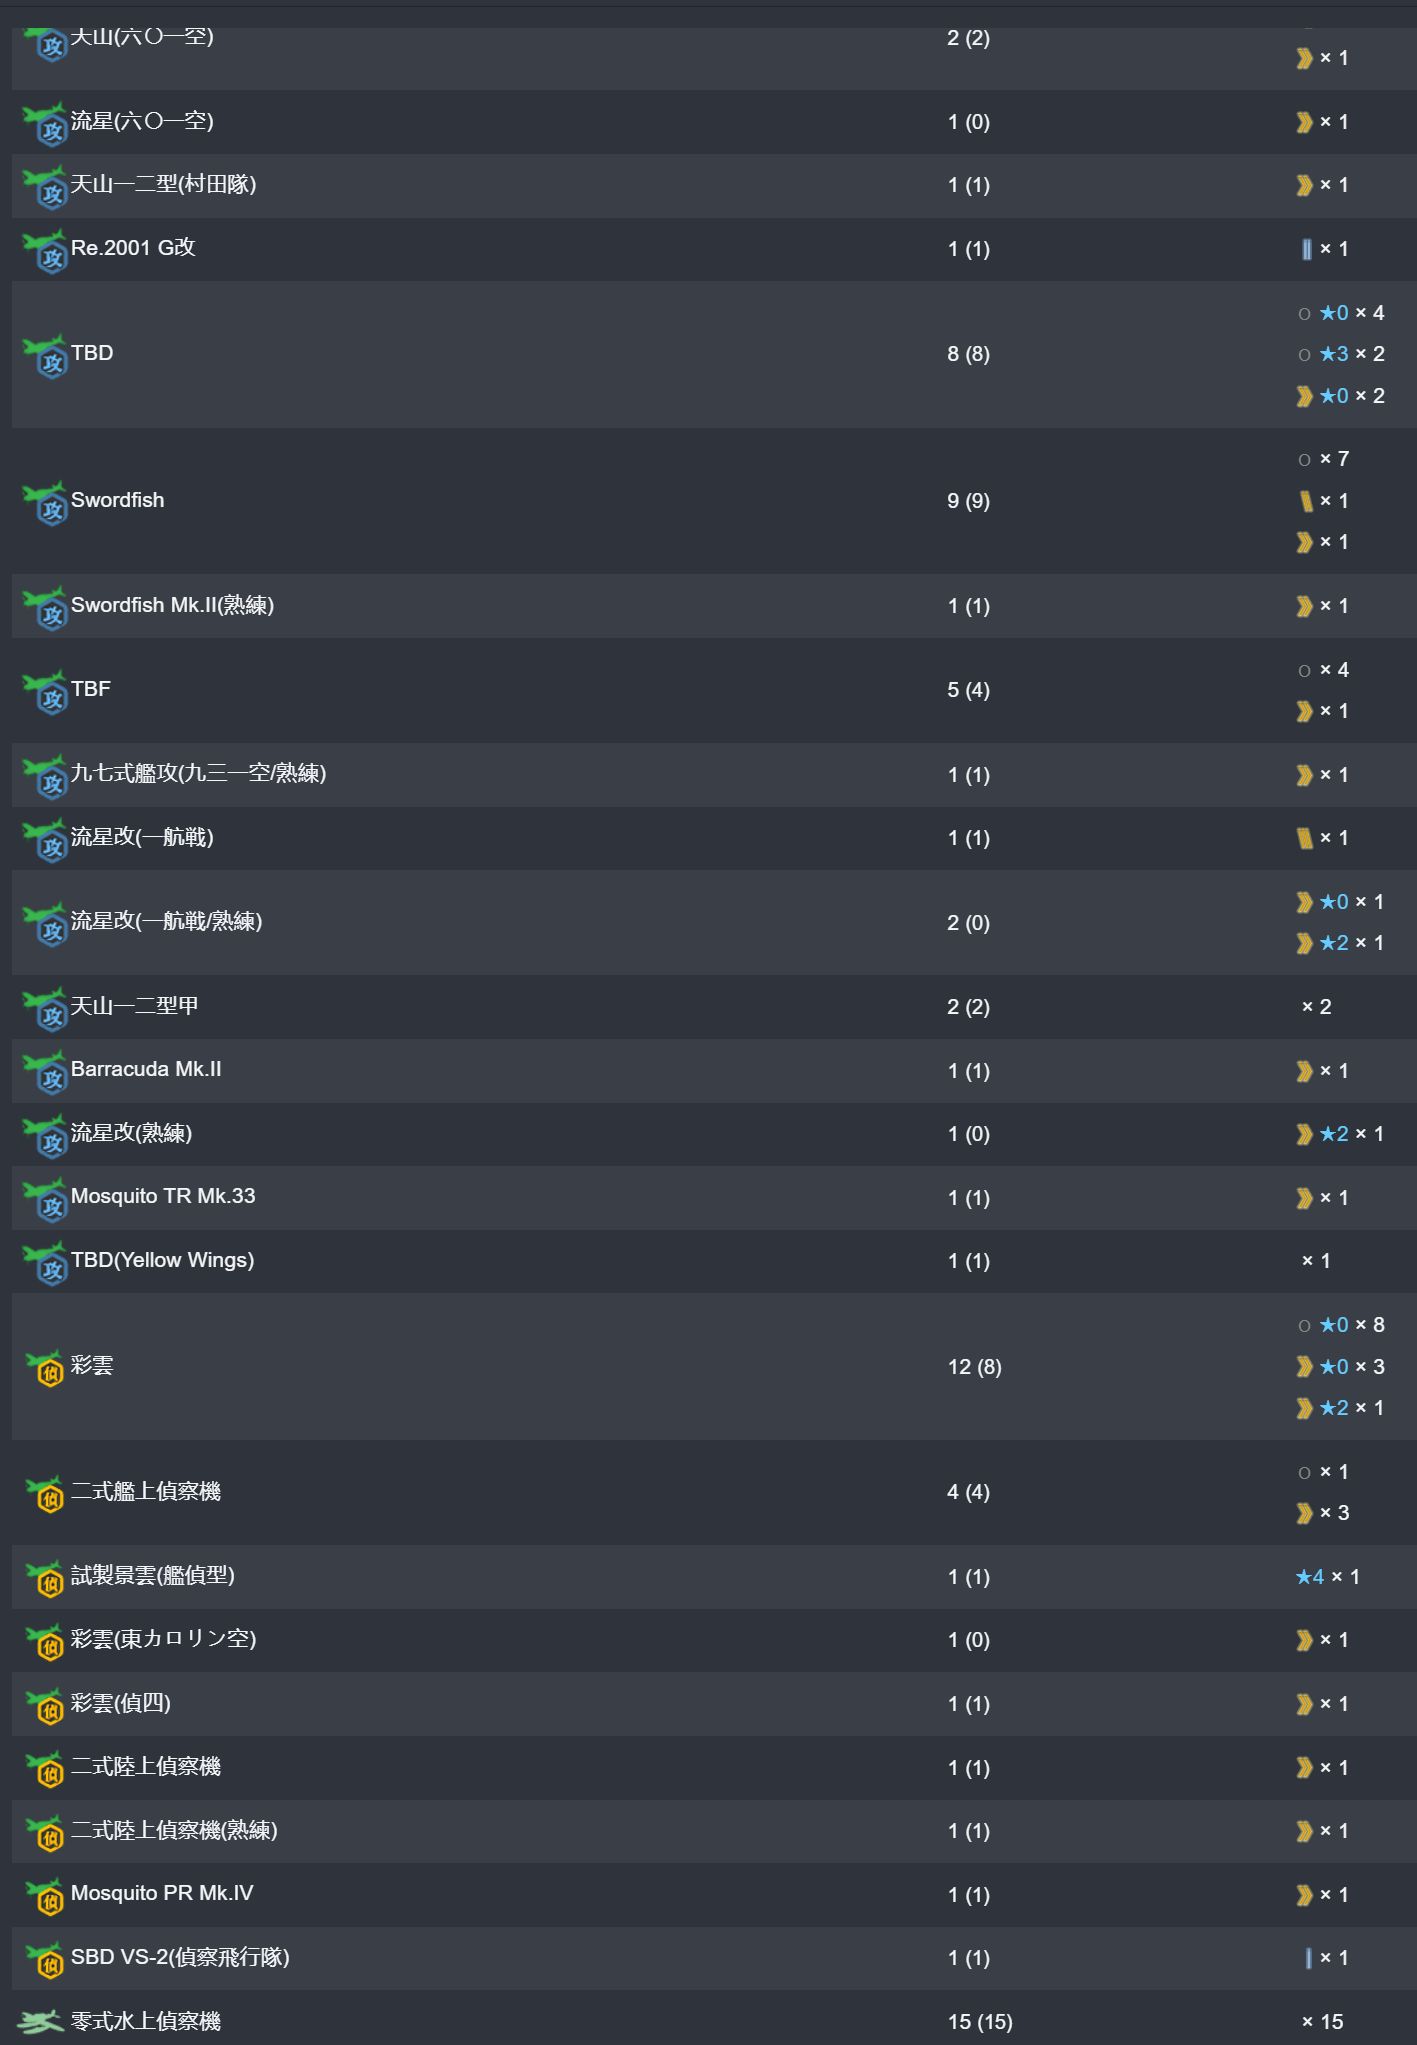Click the 試製景雲(艦偵型) entry name
The image size is (1417, 2045).
[x=153, y=1575]
